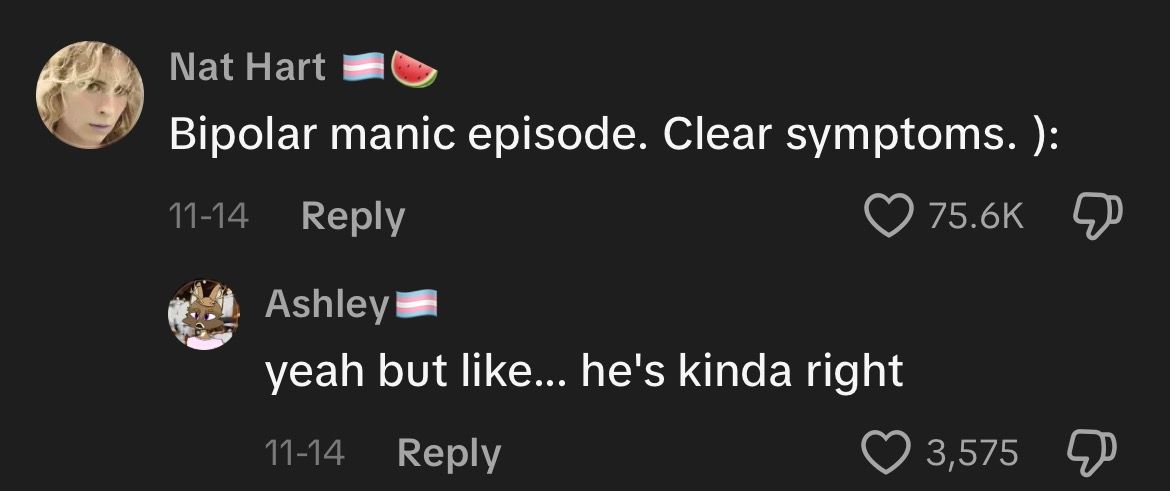The height and width of the screenshot is (491, 1170).
Task: Open Ashley's cartoon avatar profile picture
Action: coord(204,315)
